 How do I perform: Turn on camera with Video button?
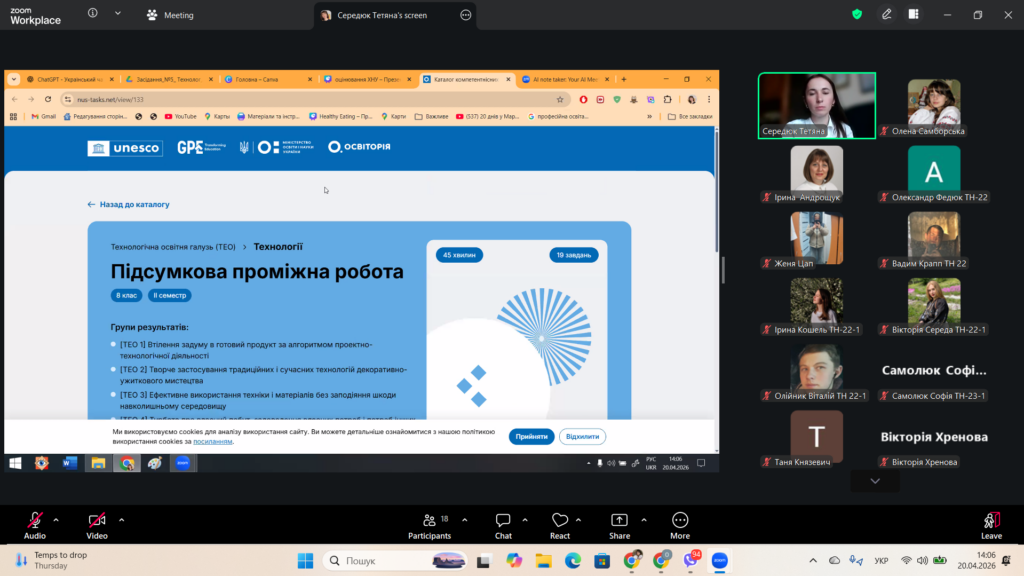[x=97, y=523]
